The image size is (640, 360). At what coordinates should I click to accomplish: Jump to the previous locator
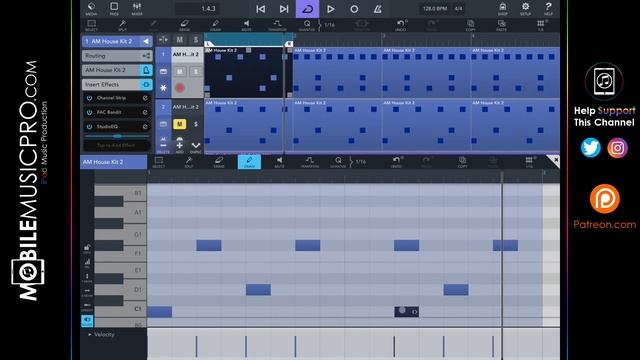point(260,9)
